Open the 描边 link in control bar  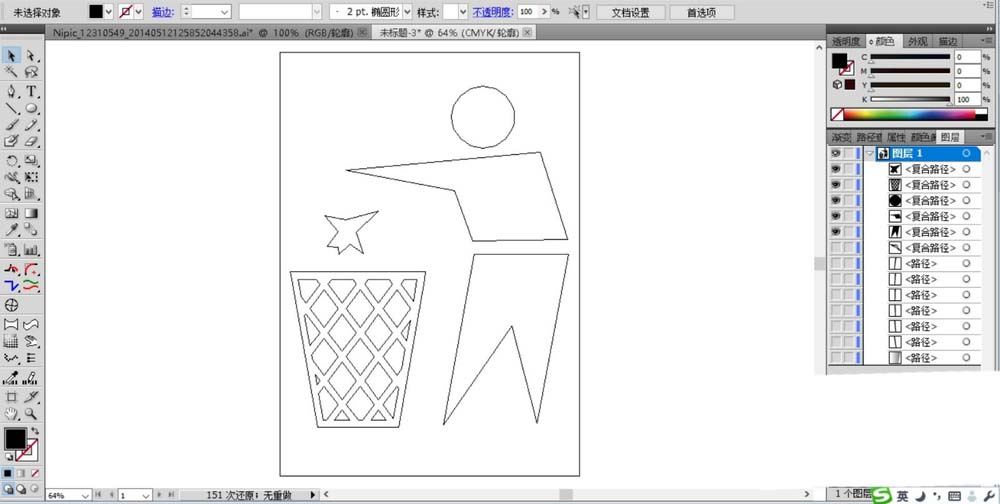[163, 11]
